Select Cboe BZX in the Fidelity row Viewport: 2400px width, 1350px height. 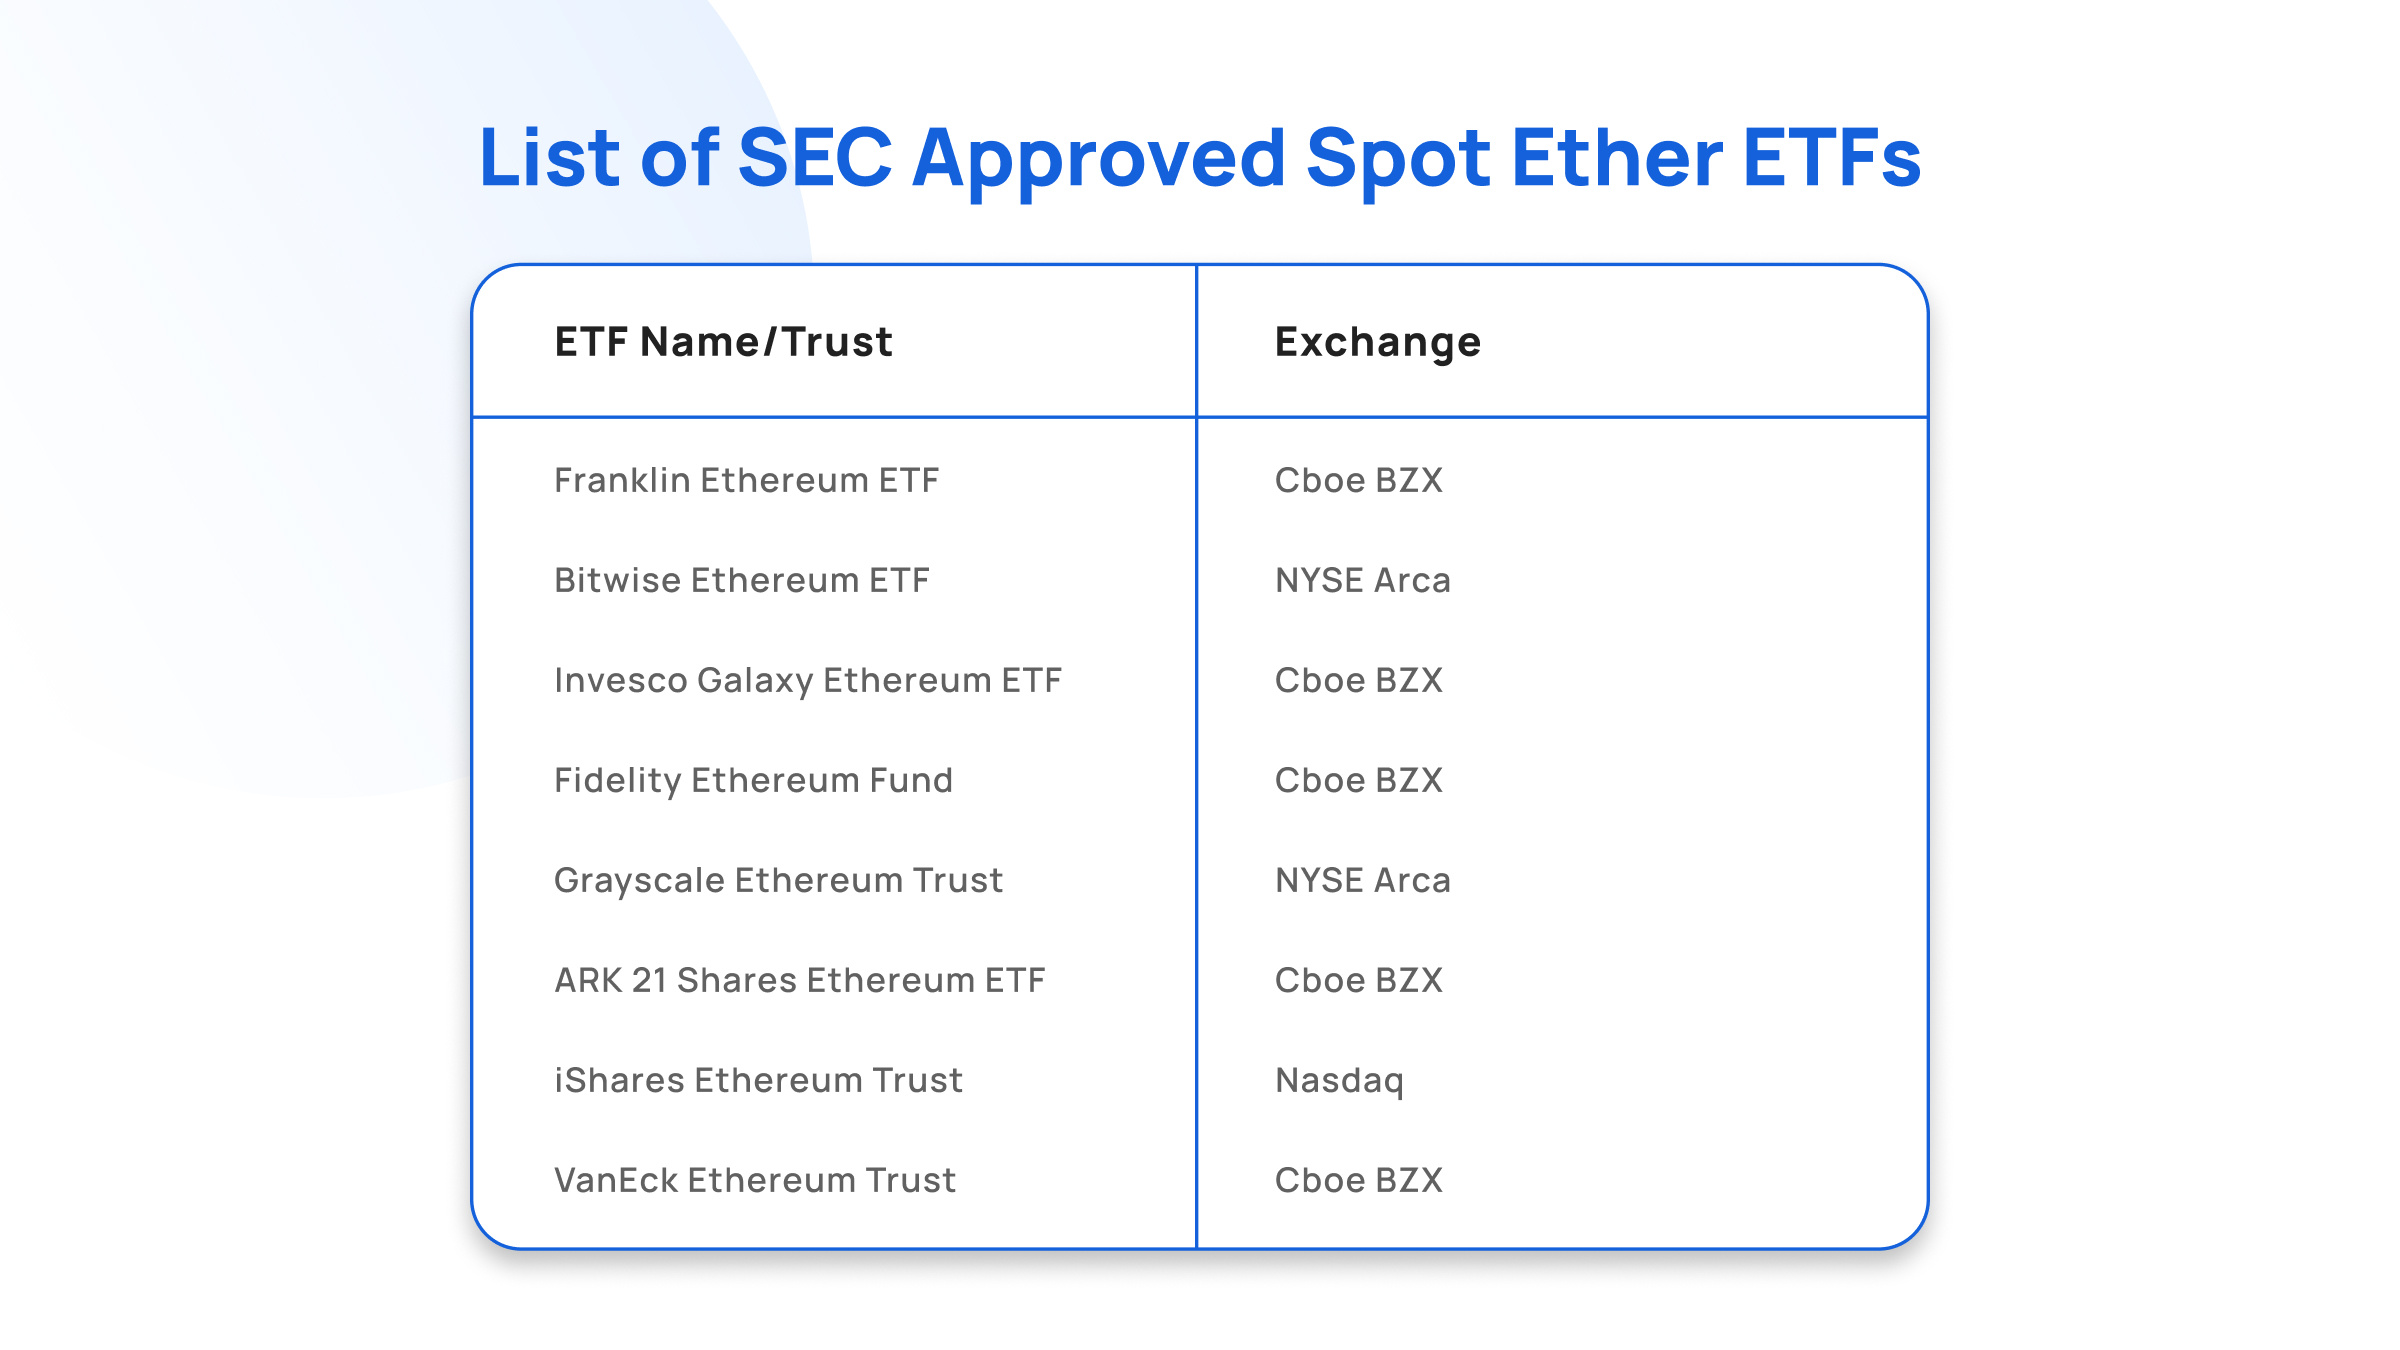[x=1358, y=780]
